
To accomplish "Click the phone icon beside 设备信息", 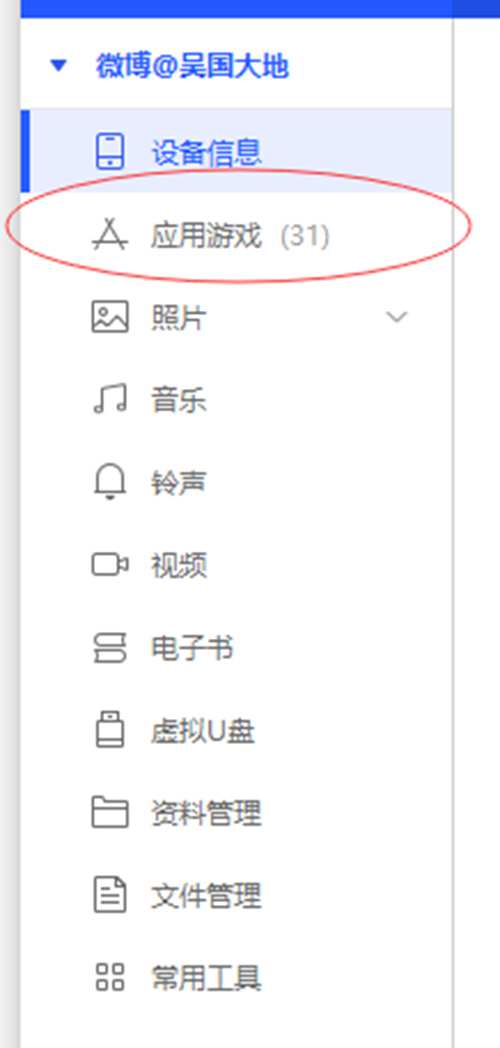I will [x=110, y=152].
